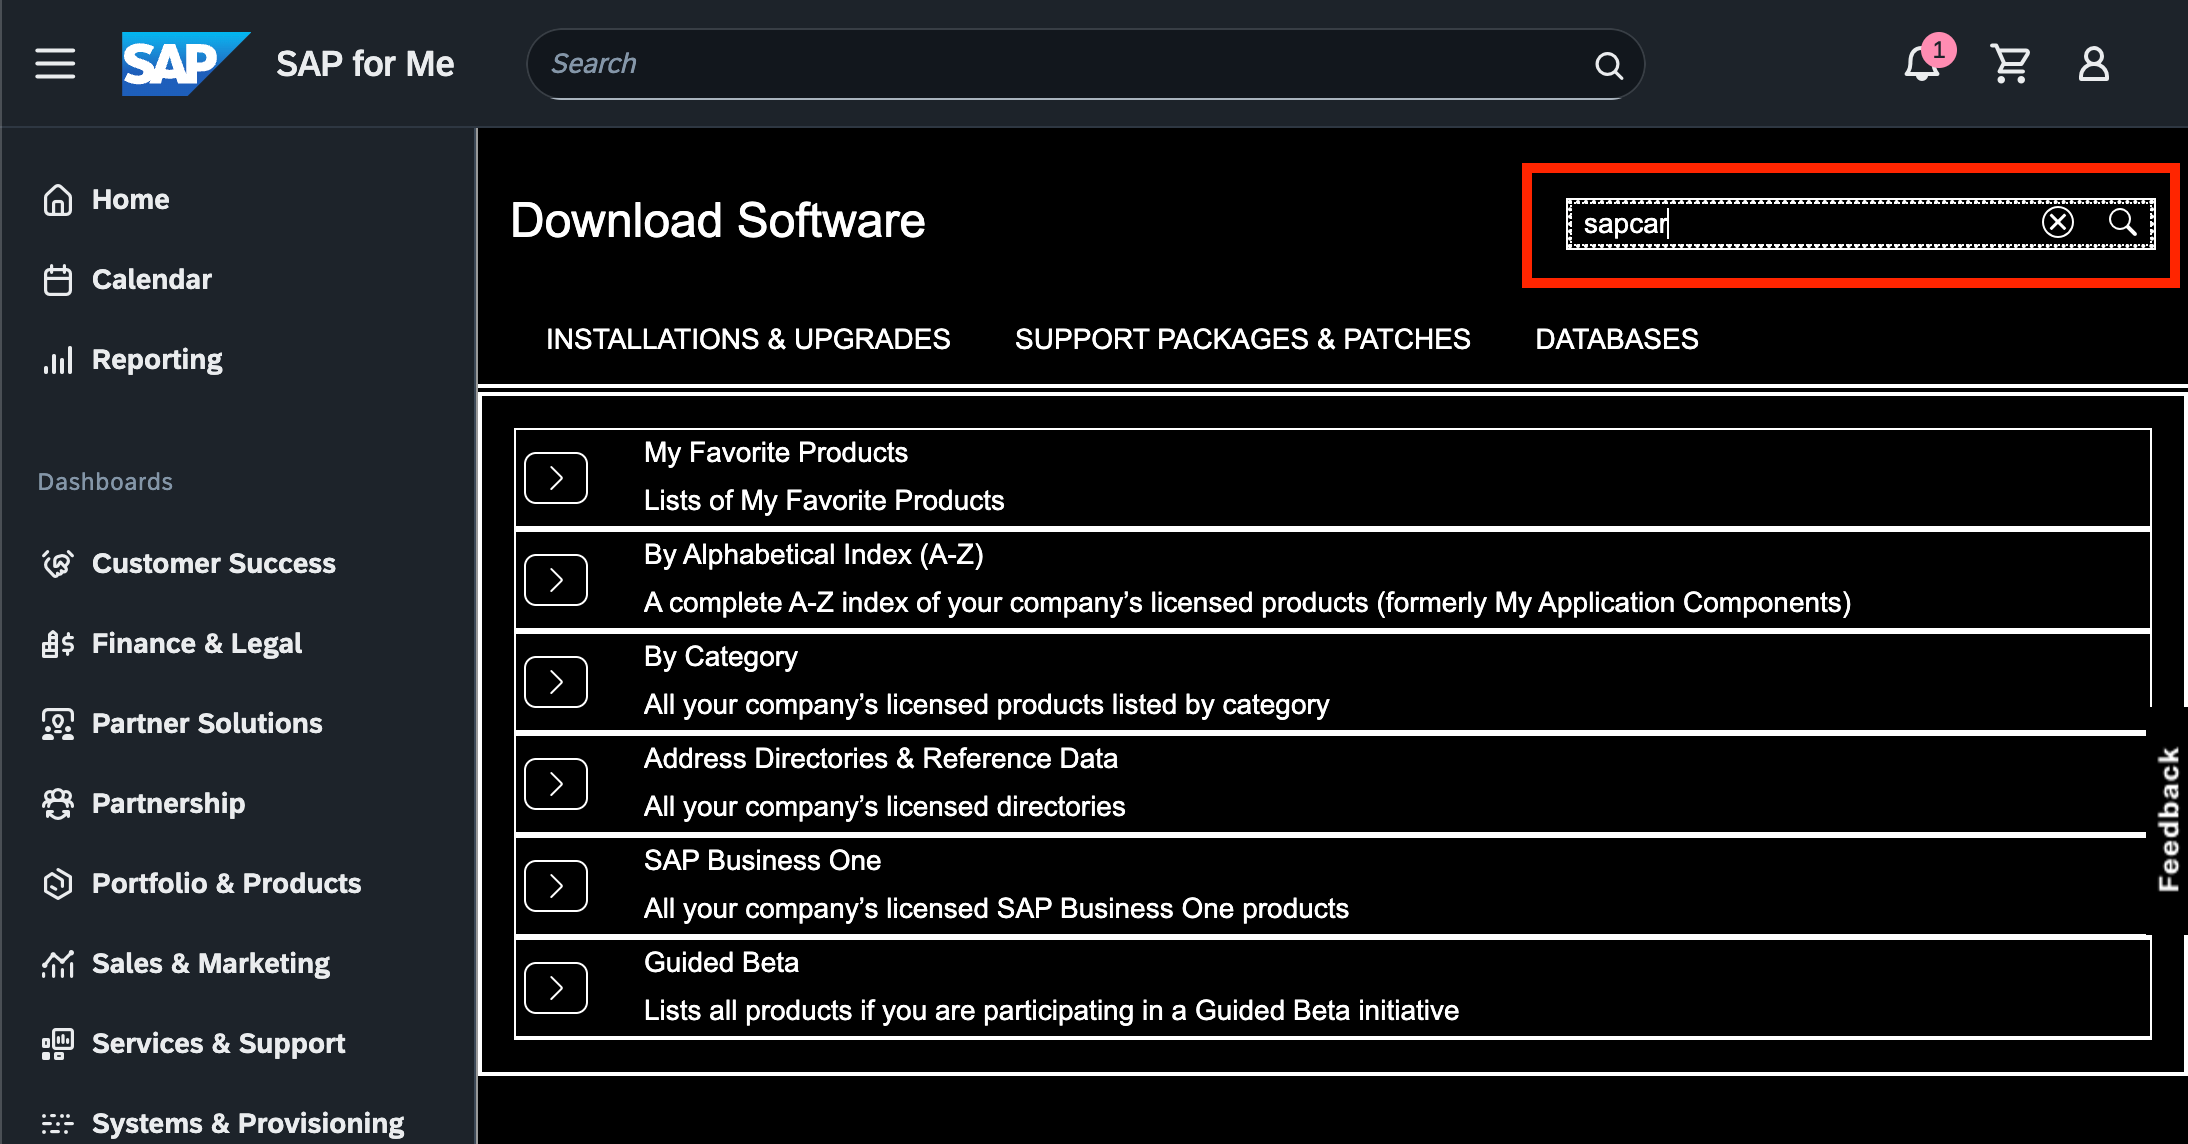Click the top search bar magnifier icon
The height and width of the screenshot is (1144, 2188).
(1608, 65)
